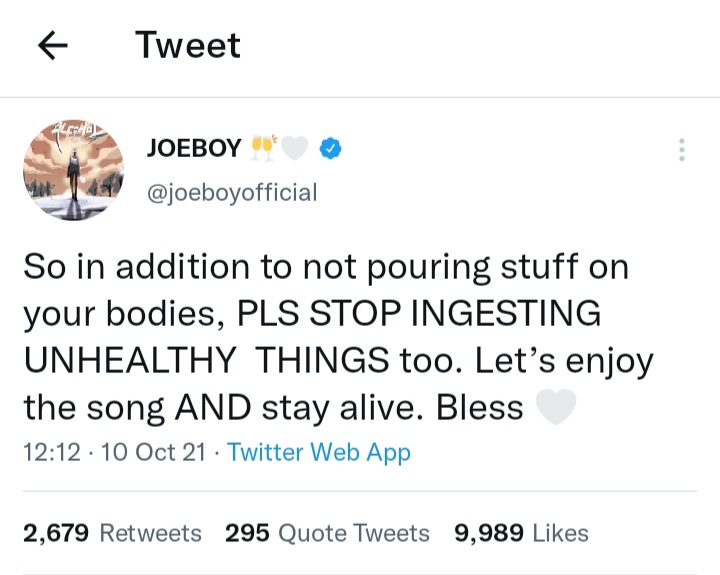Open the three-dot more options menu
The width and height of the screenshot is (720, 575).
[x=682, y=151]
